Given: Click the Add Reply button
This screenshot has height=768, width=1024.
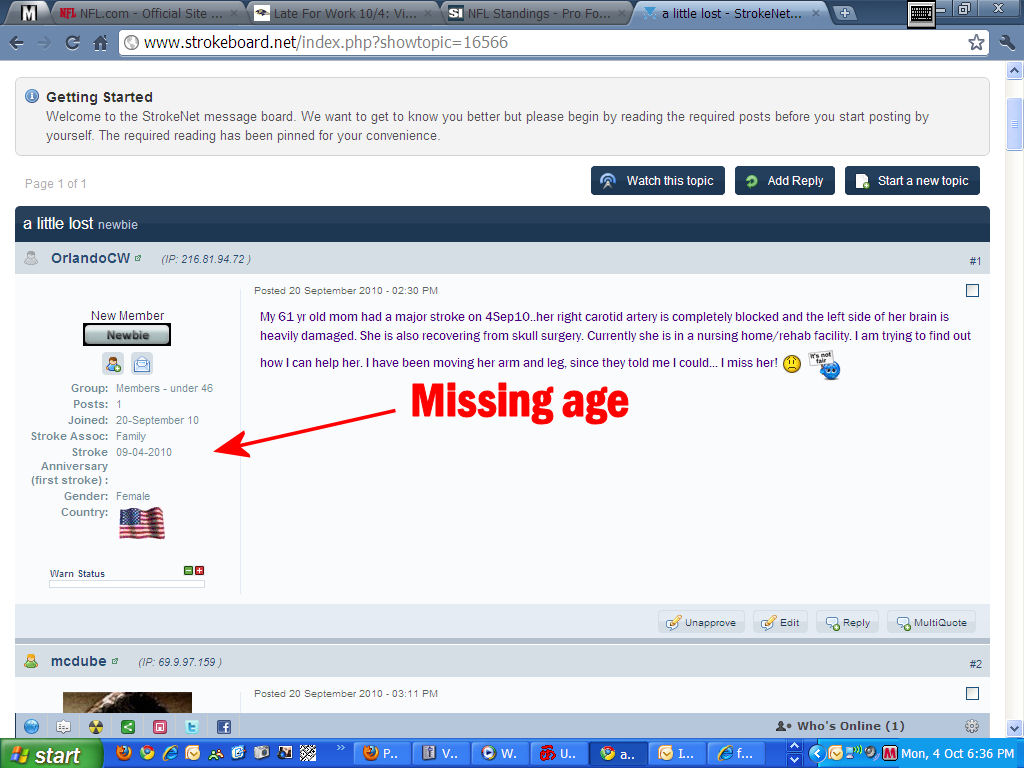Looking at the screenshot, I should click(x=785, y=181).
